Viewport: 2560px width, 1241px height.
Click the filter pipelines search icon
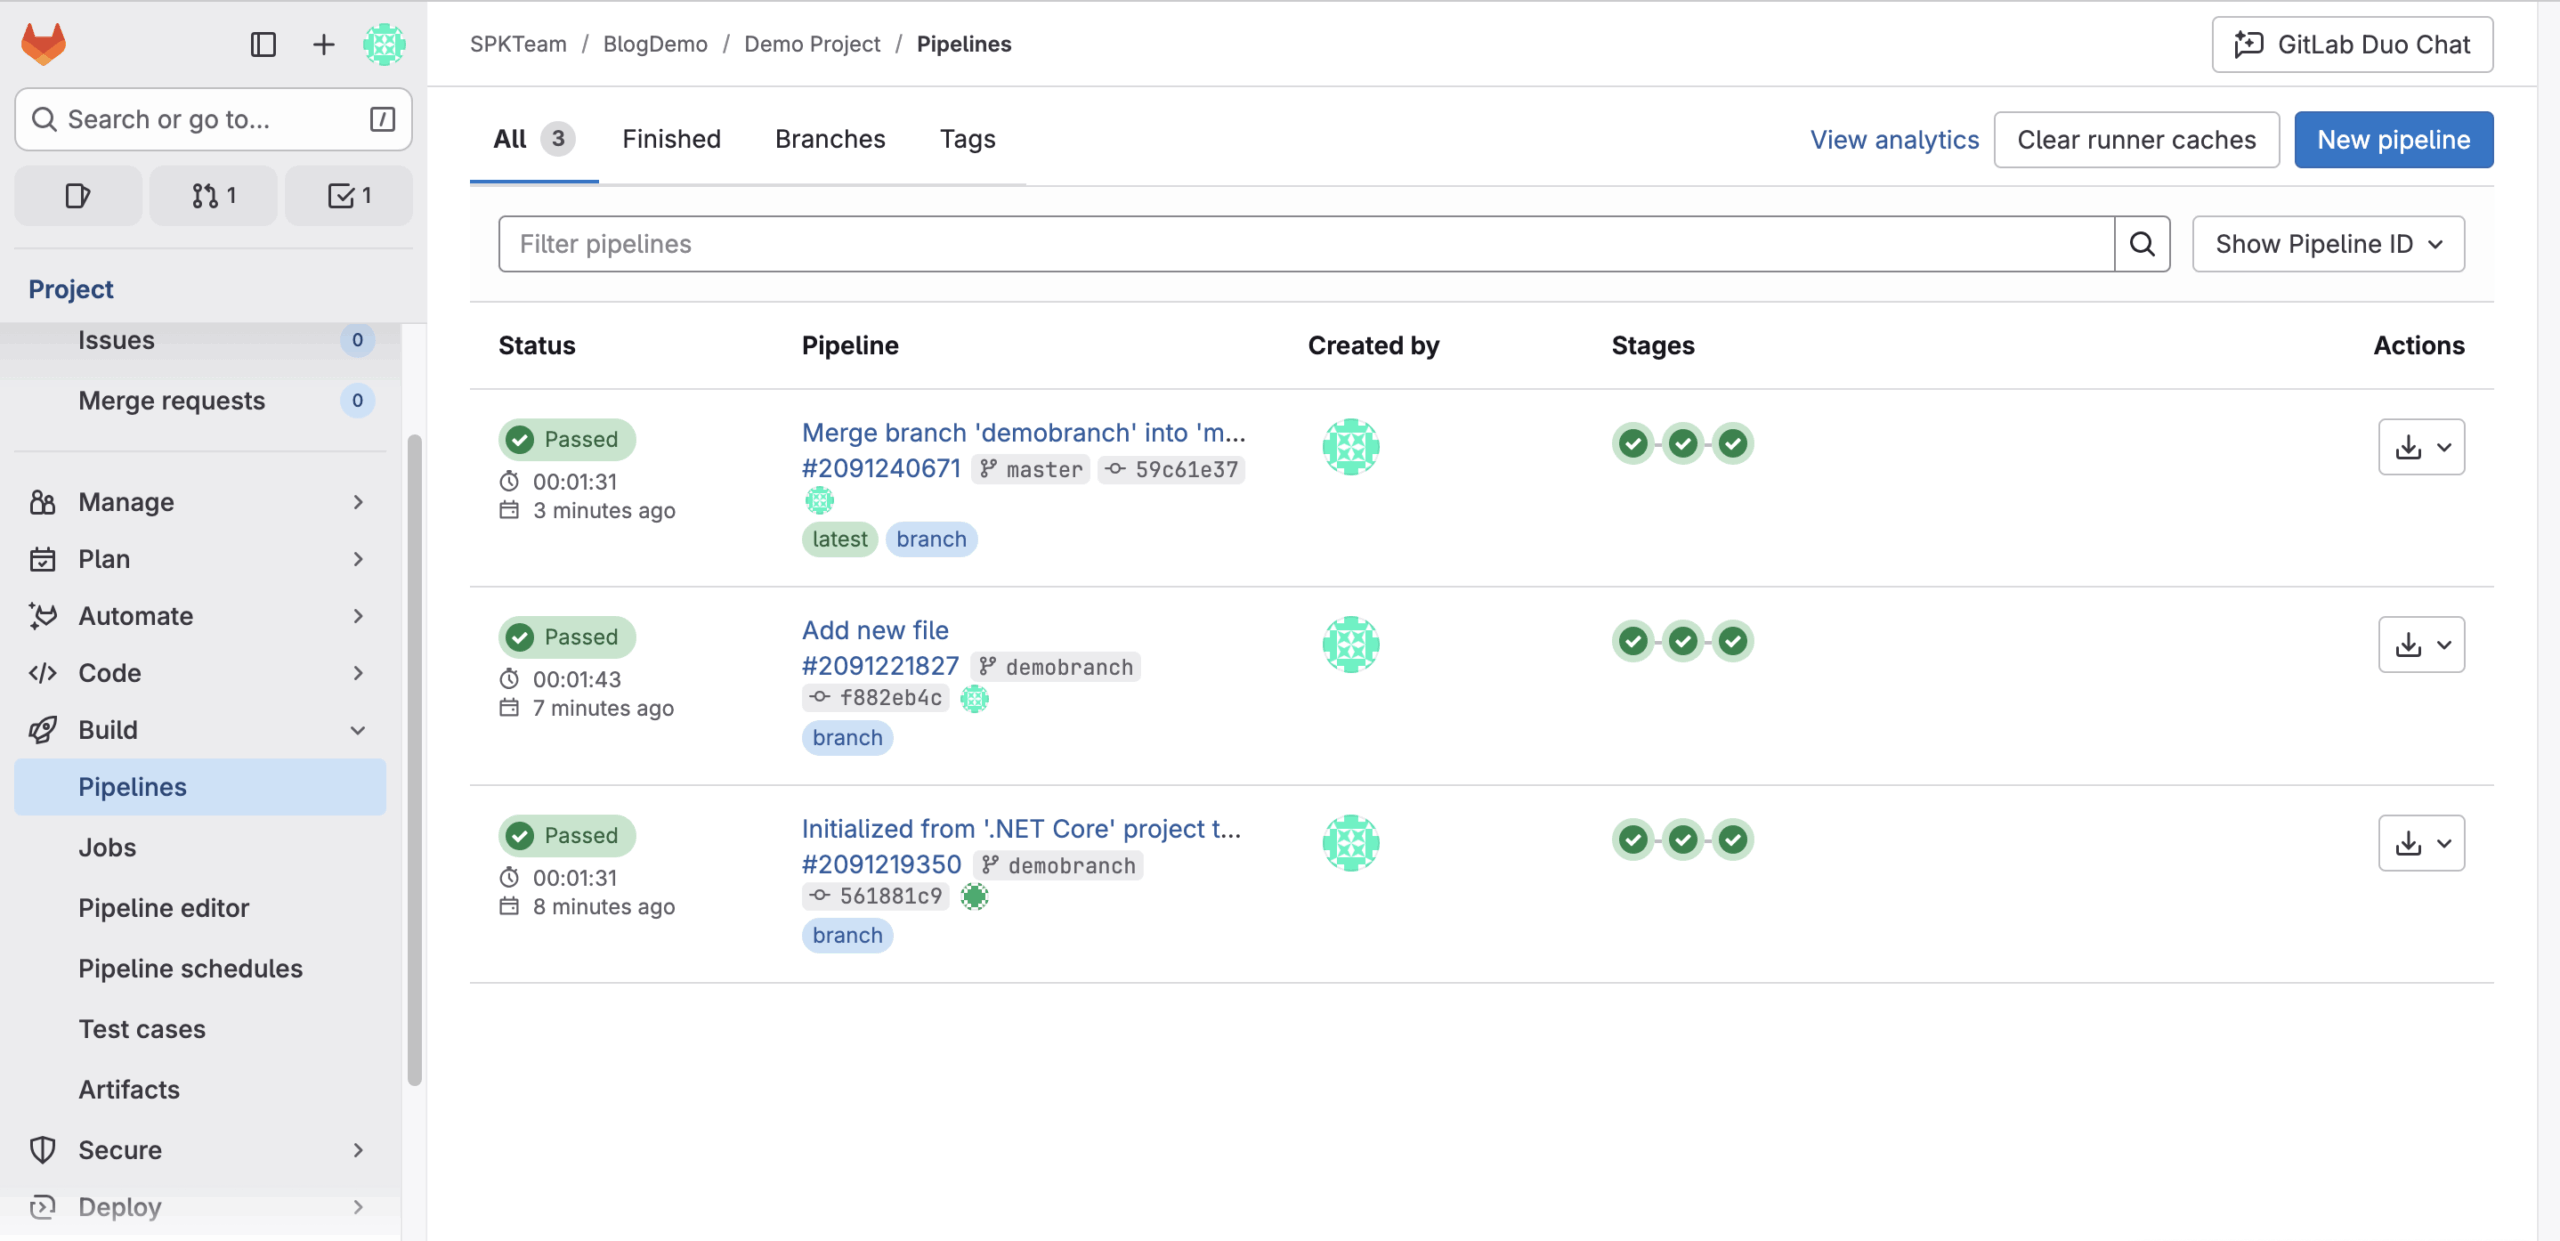(2141, 244)
